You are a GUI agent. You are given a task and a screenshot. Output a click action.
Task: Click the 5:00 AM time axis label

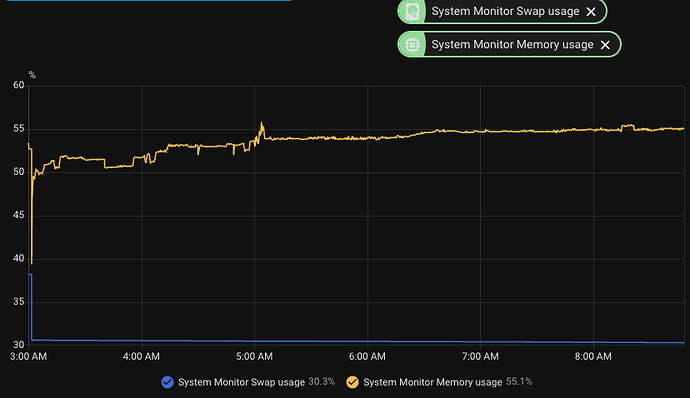coord(254,357)
